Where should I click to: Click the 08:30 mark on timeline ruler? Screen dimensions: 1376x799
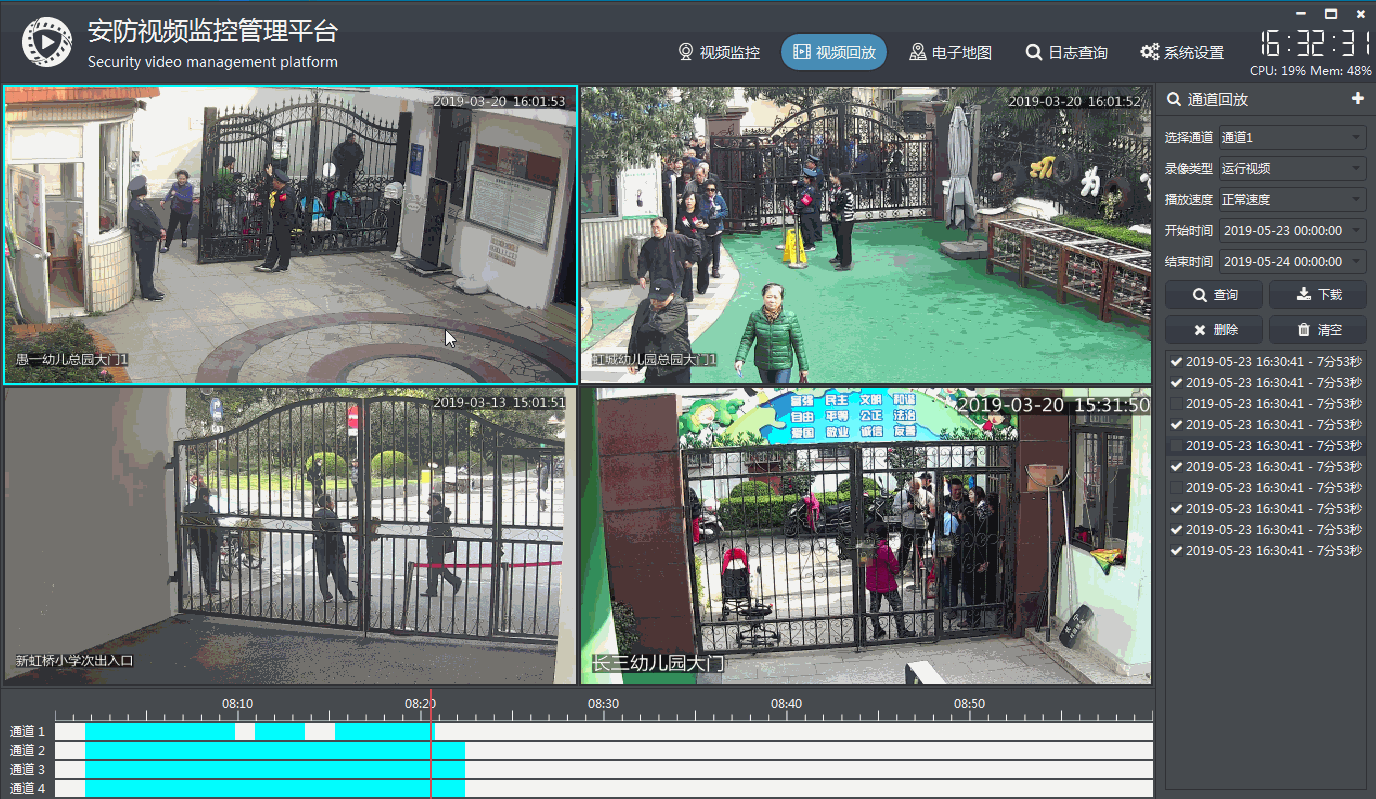pyautogui.click(x=603, y=704)
